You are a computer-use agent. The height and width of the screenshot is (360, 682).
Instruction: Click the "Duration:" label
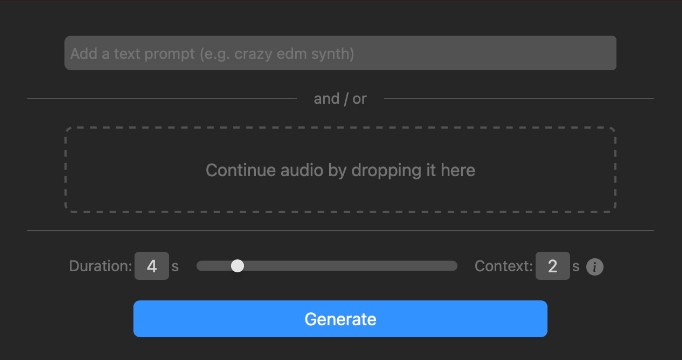pyautogui.click(x=100, y=266)
